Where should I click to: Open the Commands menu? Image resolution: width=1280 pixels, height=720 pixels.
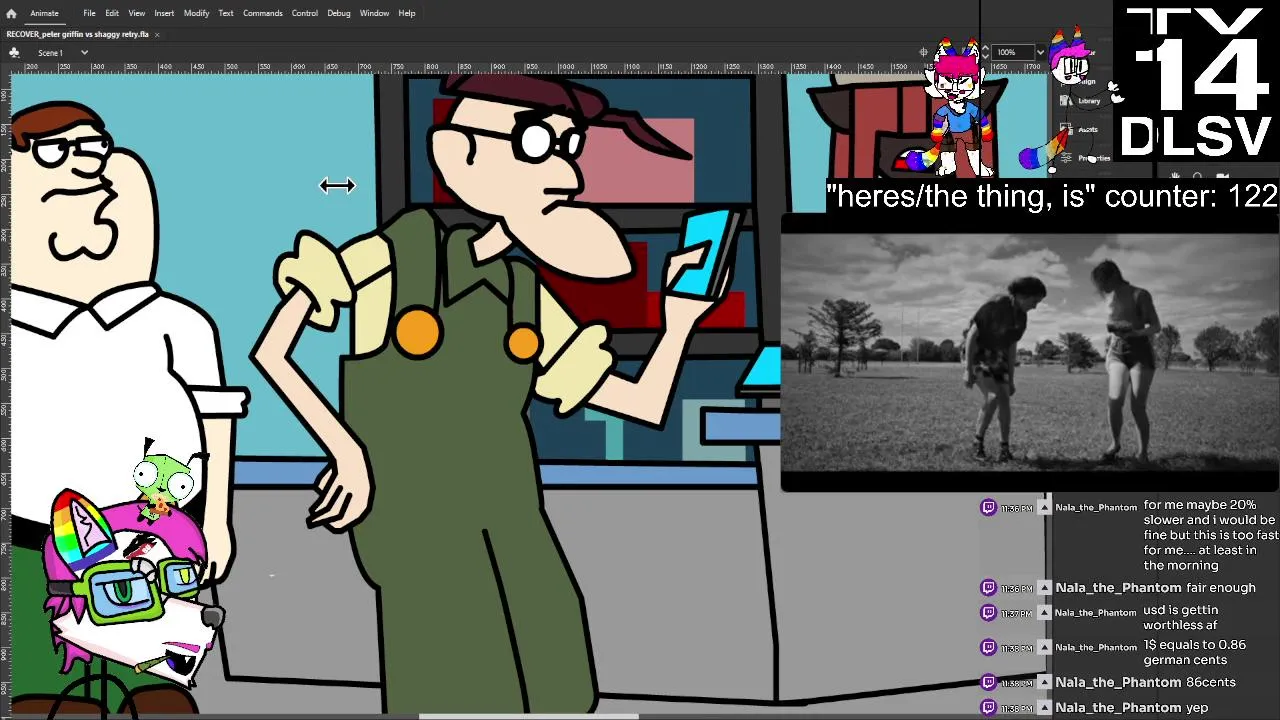coord(262,13)
